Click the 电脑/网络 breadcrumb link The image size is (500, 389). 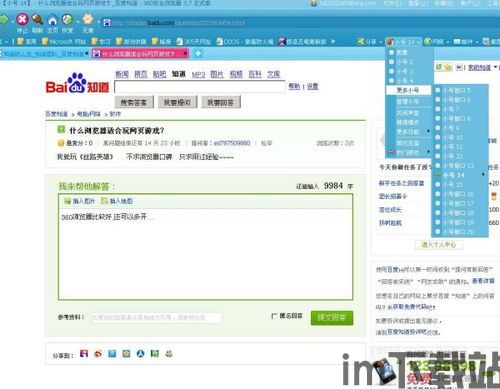pos(89,114)
